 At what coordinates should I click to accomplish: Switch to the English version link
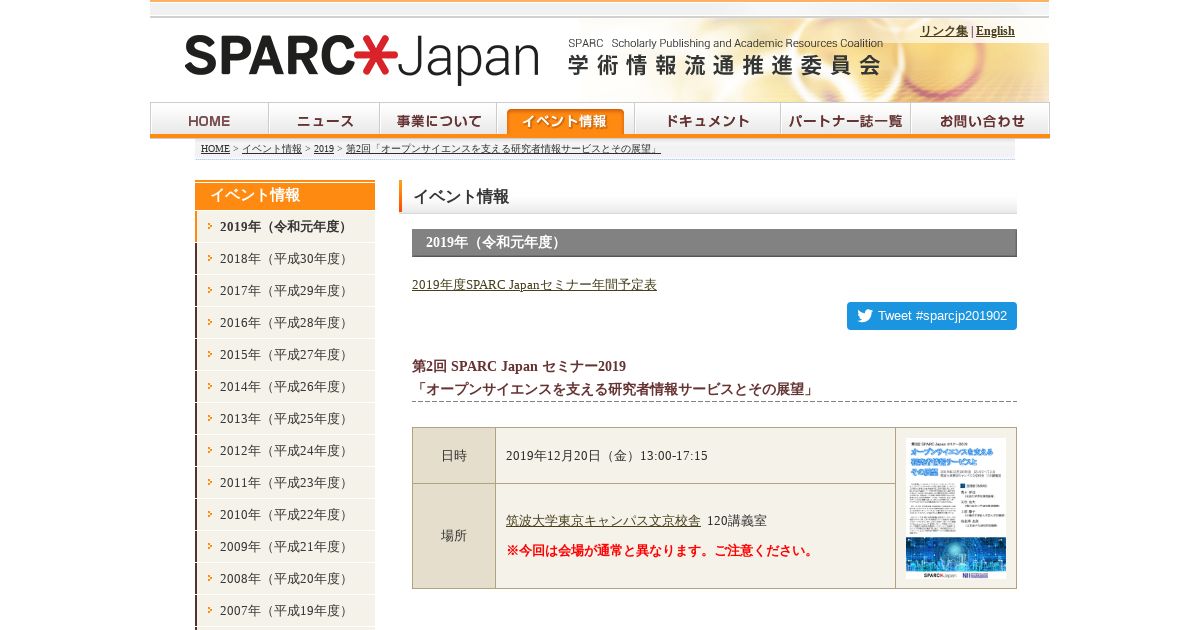pos(995,31)
